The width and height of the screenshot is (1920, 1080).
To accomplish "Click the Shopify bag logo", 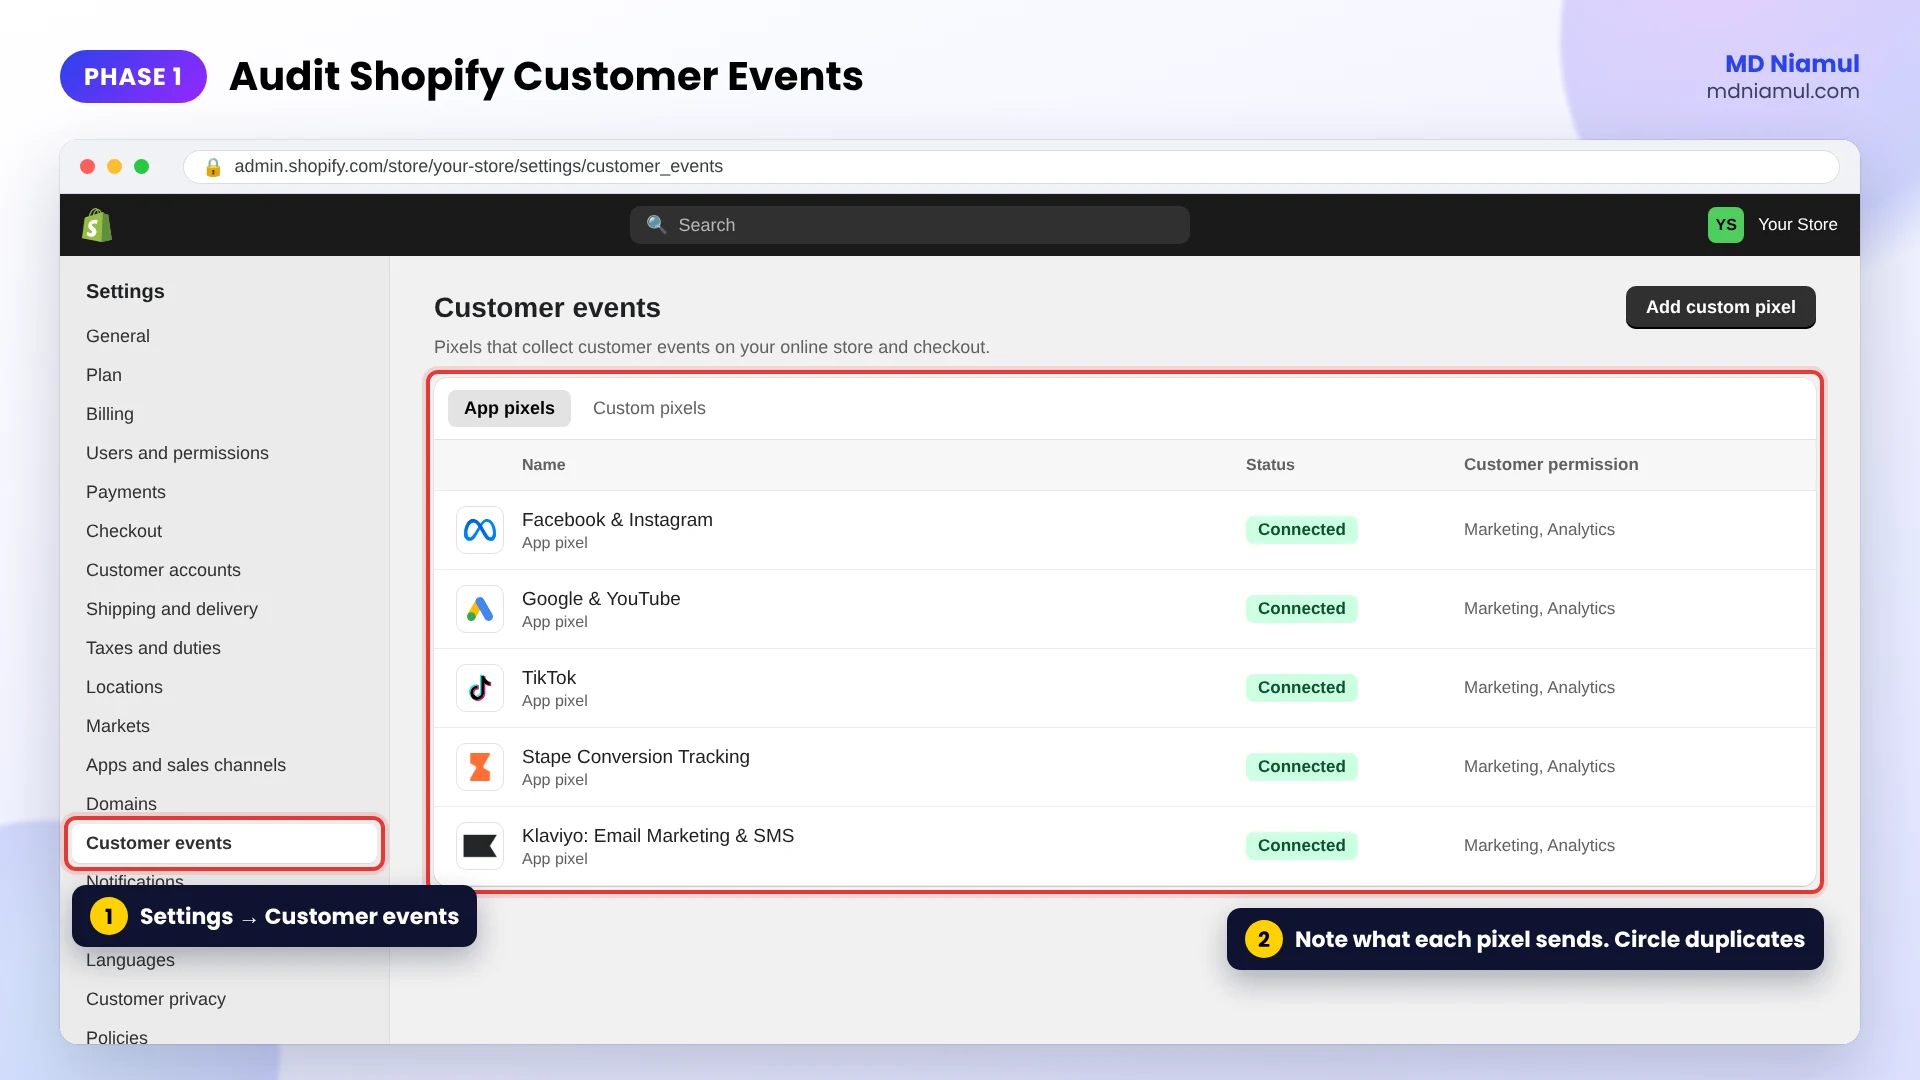I will pos(97,225).
